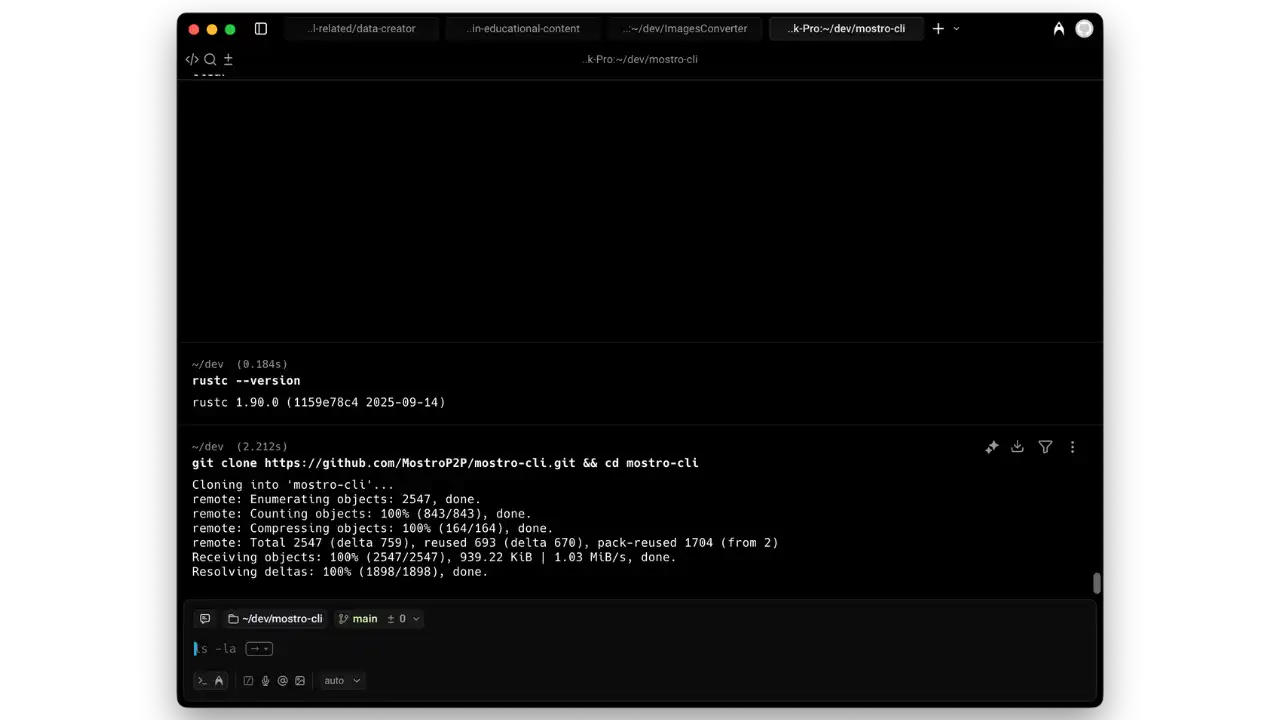Switch input to terminal command mode
Viewport: 1280px width, 720px height.
point(202,681)
